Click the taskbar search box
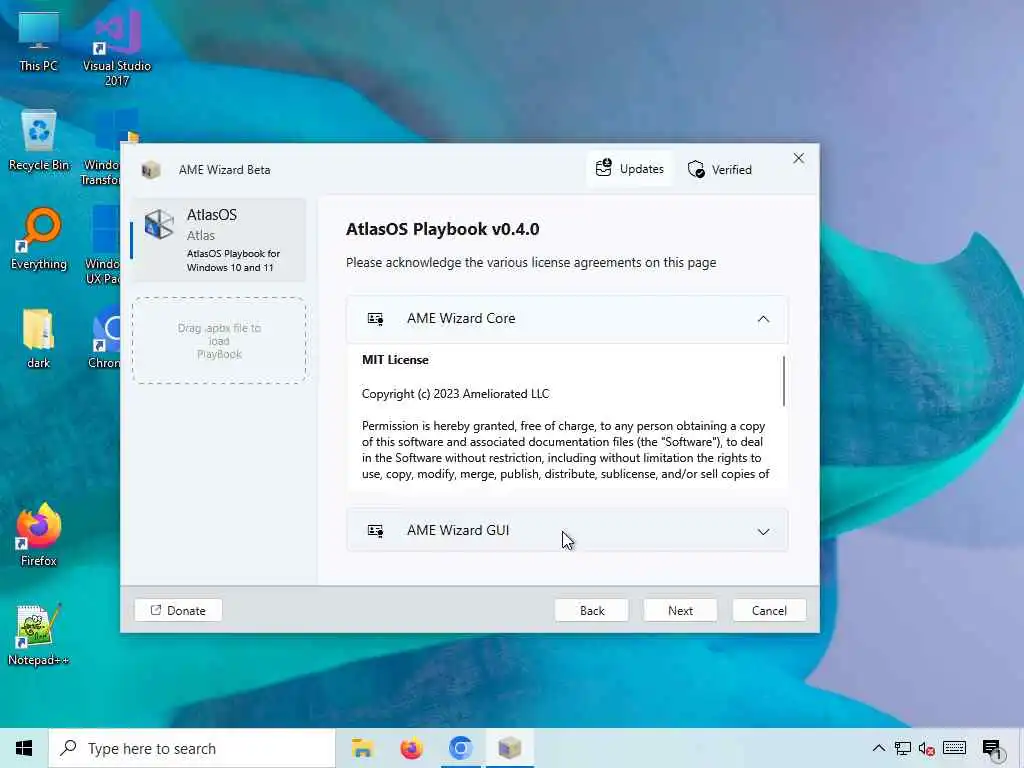This screenshot has height=768, width=1024. (x=192, y=748)
